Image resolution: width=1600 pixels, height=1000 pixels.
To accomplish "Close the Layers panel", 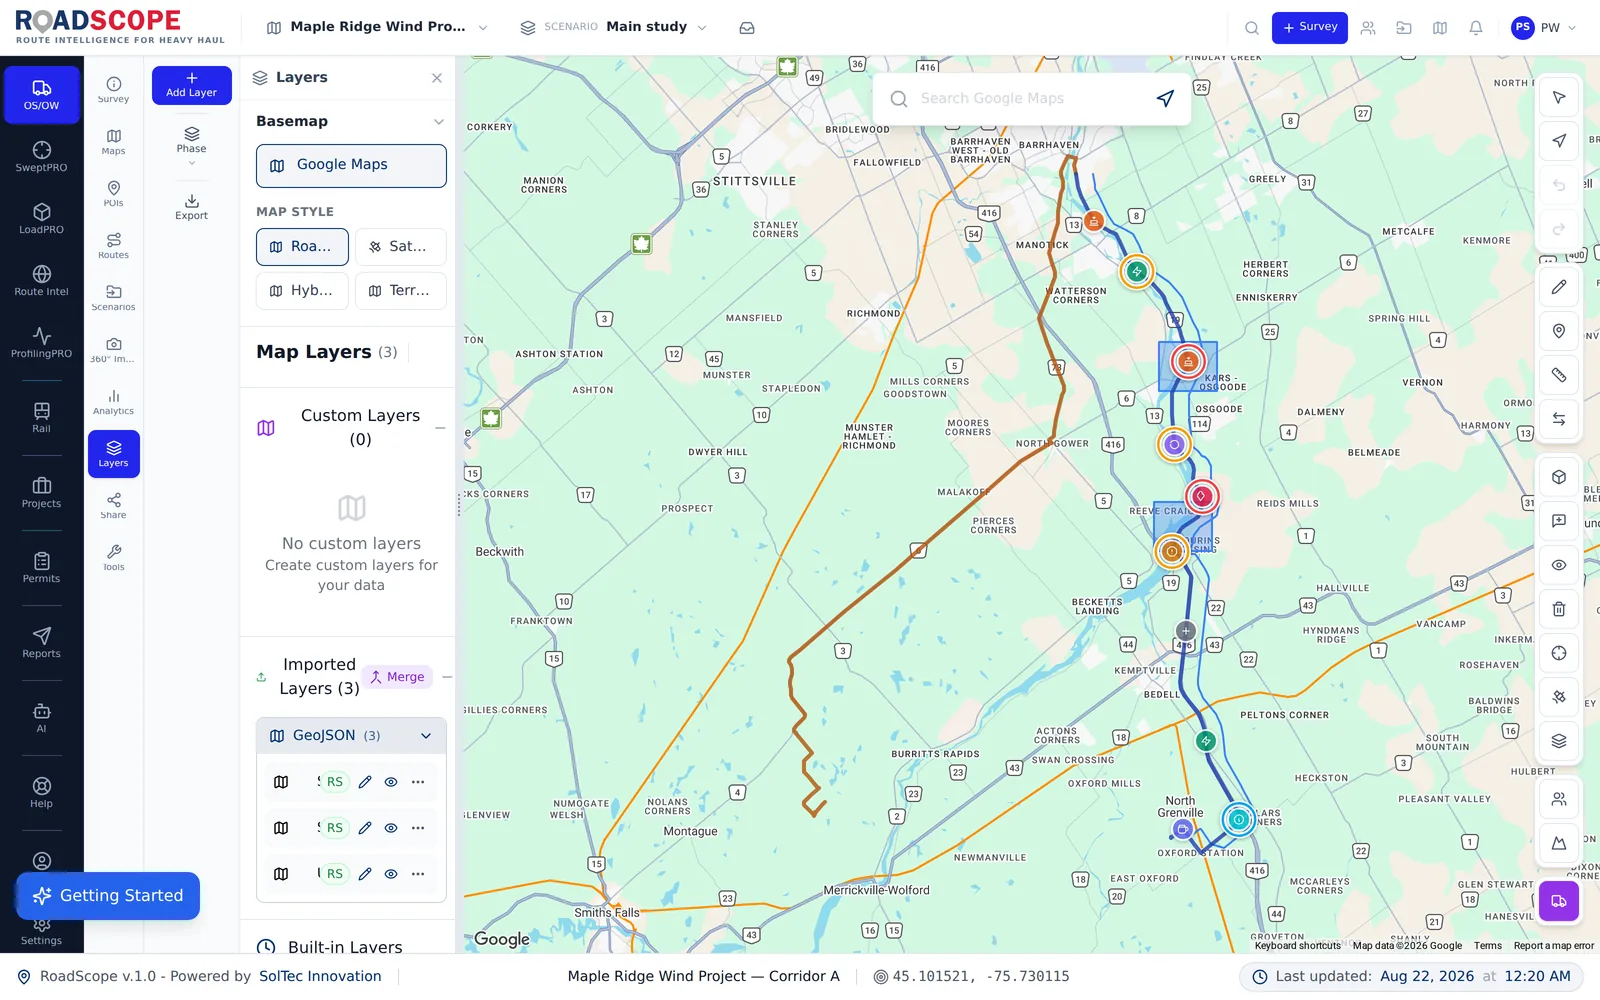I will click(437, 78).
